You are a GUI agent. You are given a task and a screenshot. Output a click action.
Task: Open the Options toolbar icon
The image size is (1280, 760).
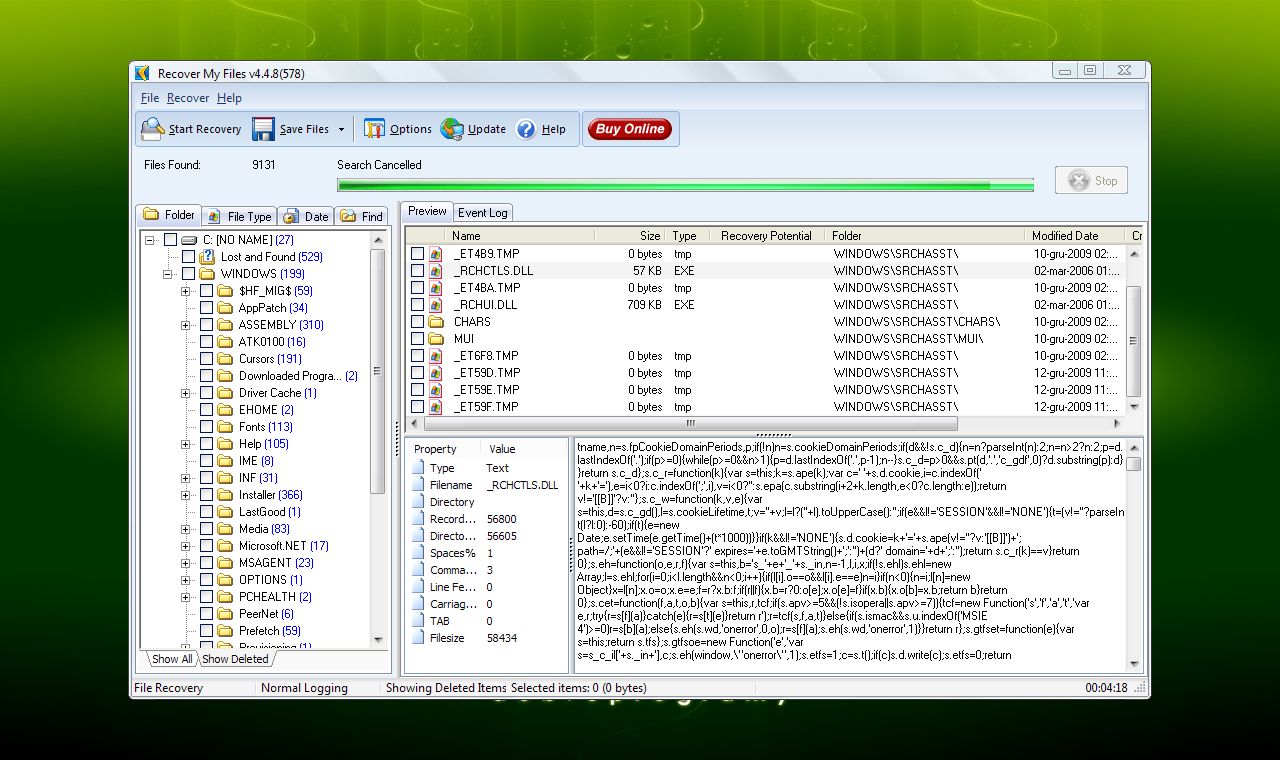[x=374, y=129]
